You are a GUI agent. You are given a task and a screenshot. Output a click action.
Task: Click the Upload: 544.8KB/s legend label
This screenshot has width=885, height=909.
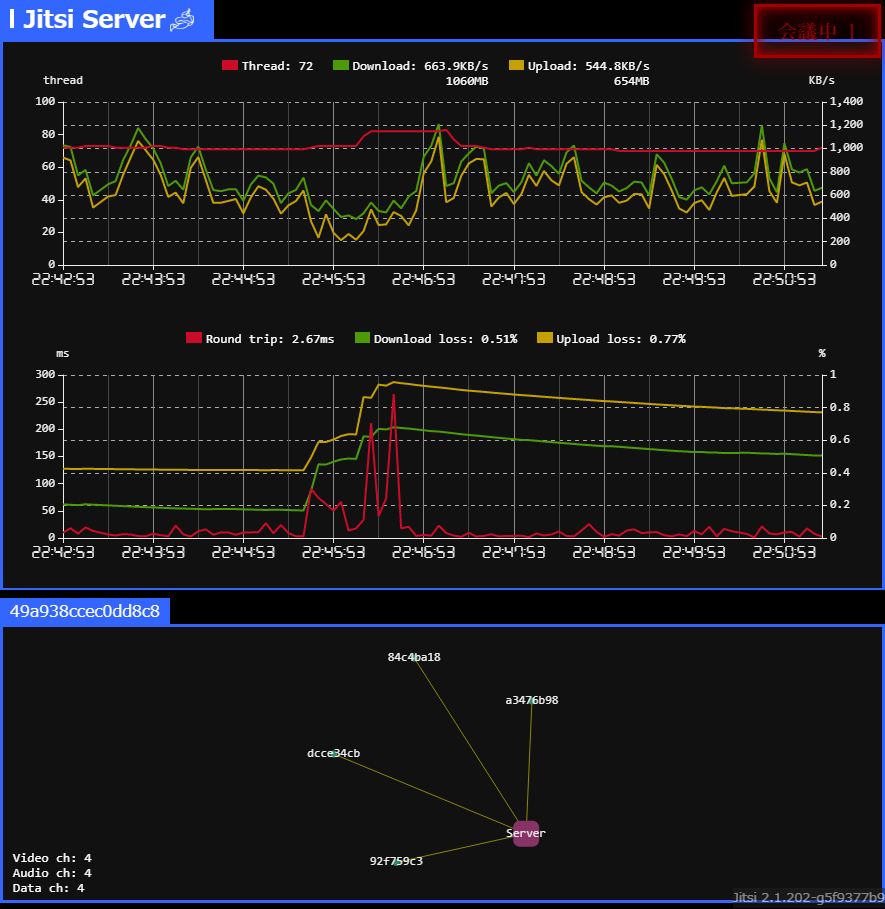coord(588,66)
